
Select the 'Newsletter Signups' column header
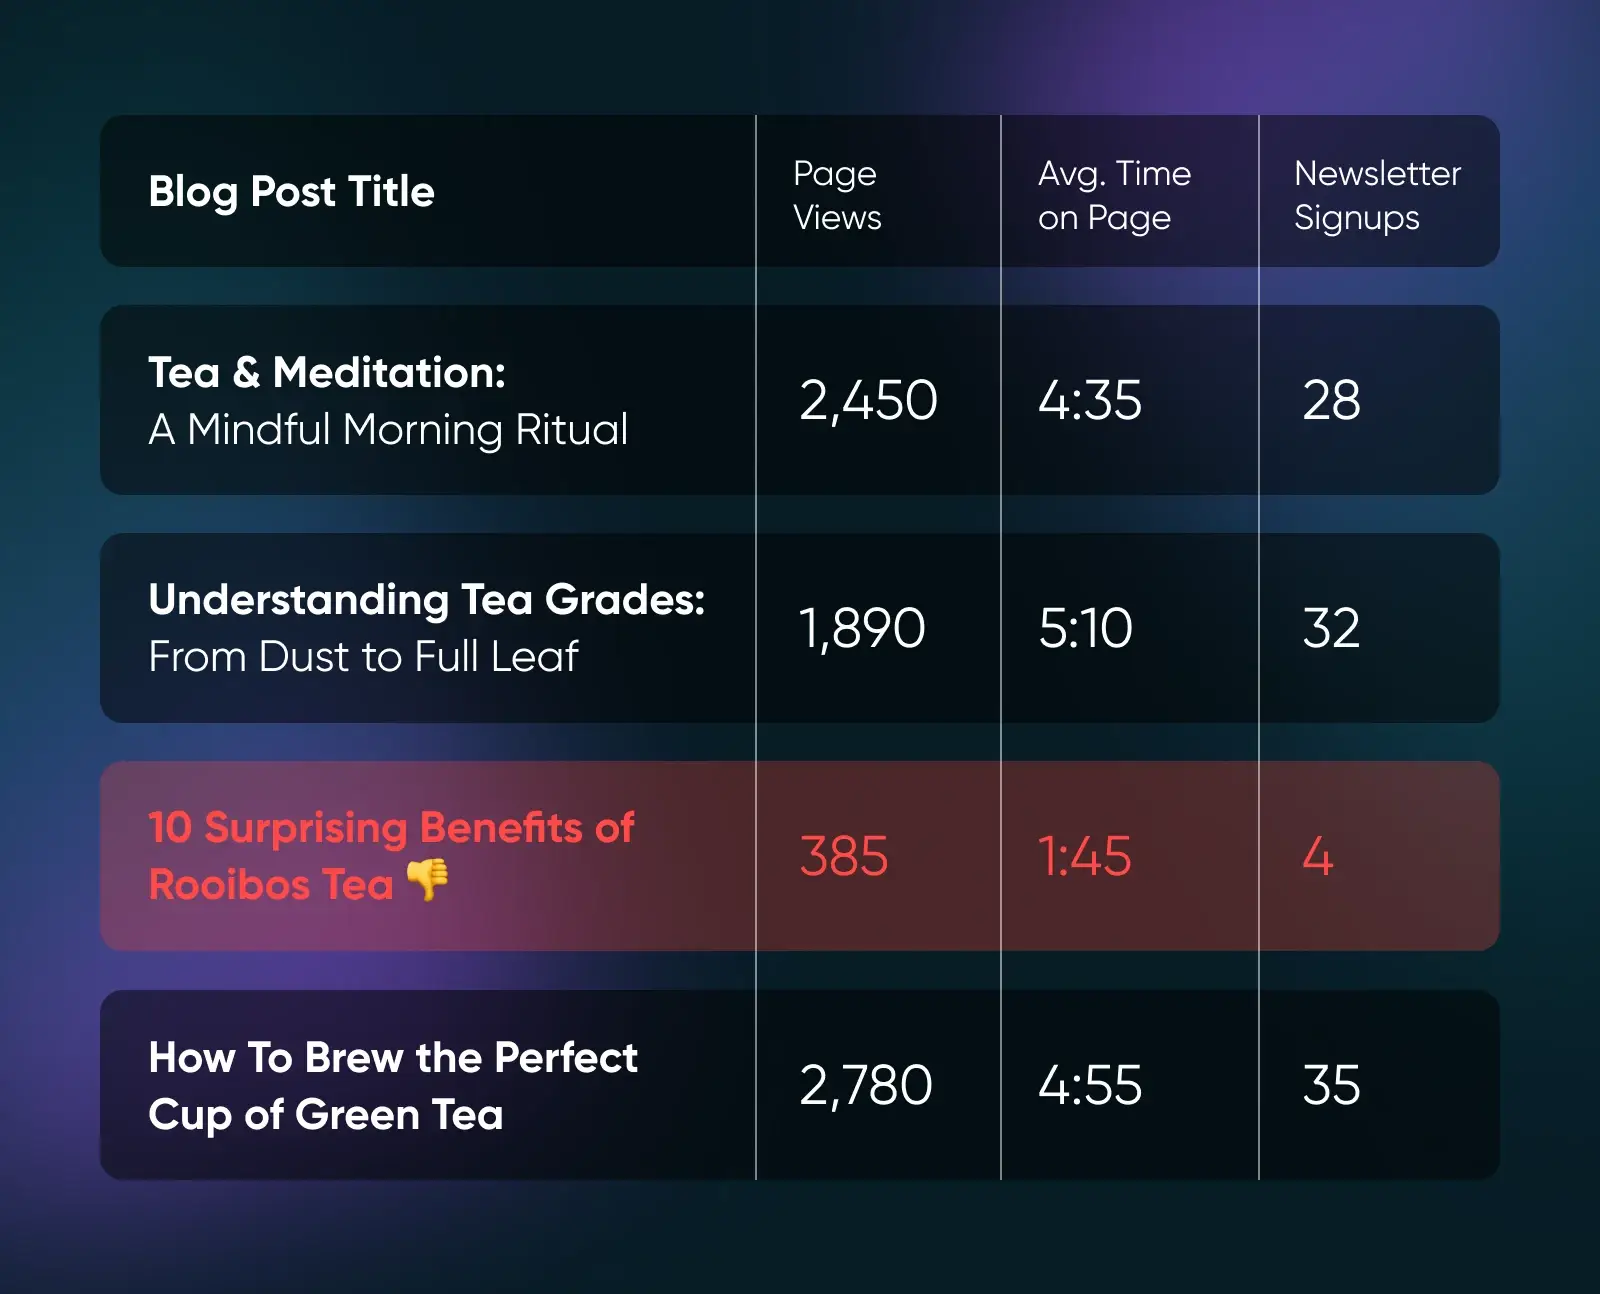(x=1377, y=195)
